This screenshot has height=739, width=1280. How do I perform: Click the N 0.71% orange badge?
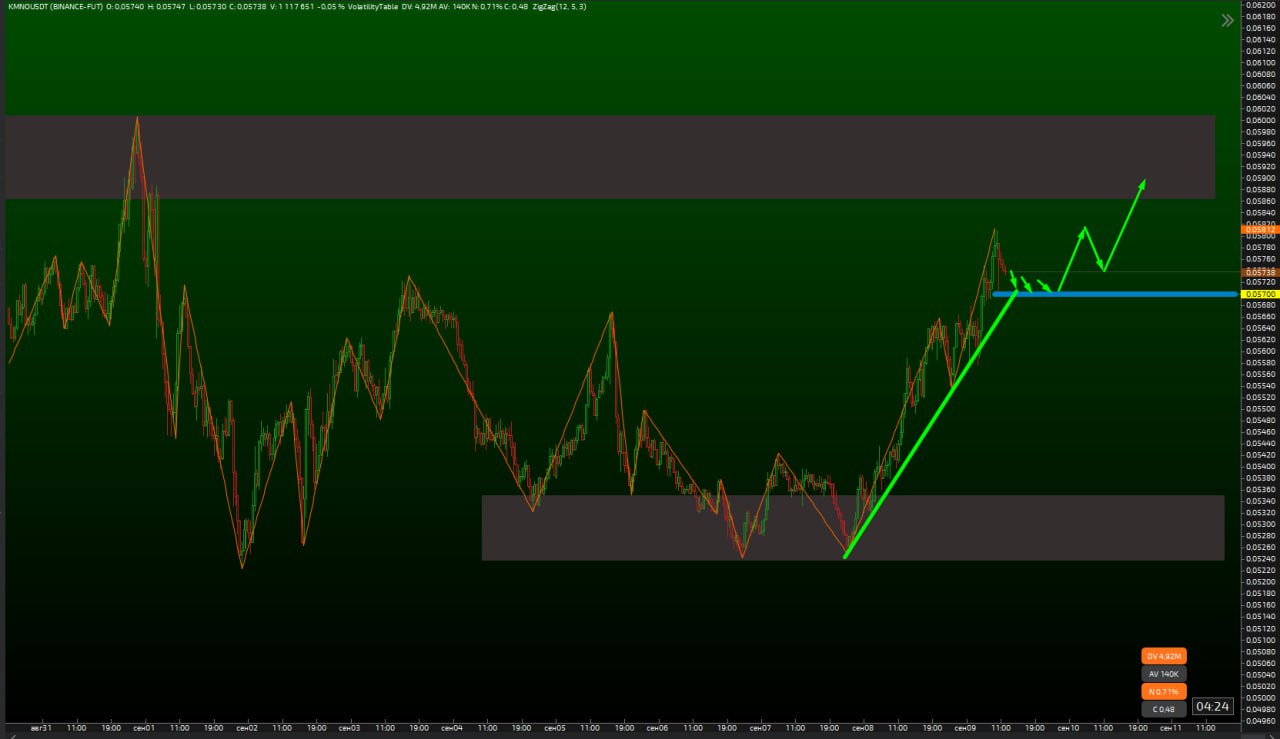coord(1163,691)
